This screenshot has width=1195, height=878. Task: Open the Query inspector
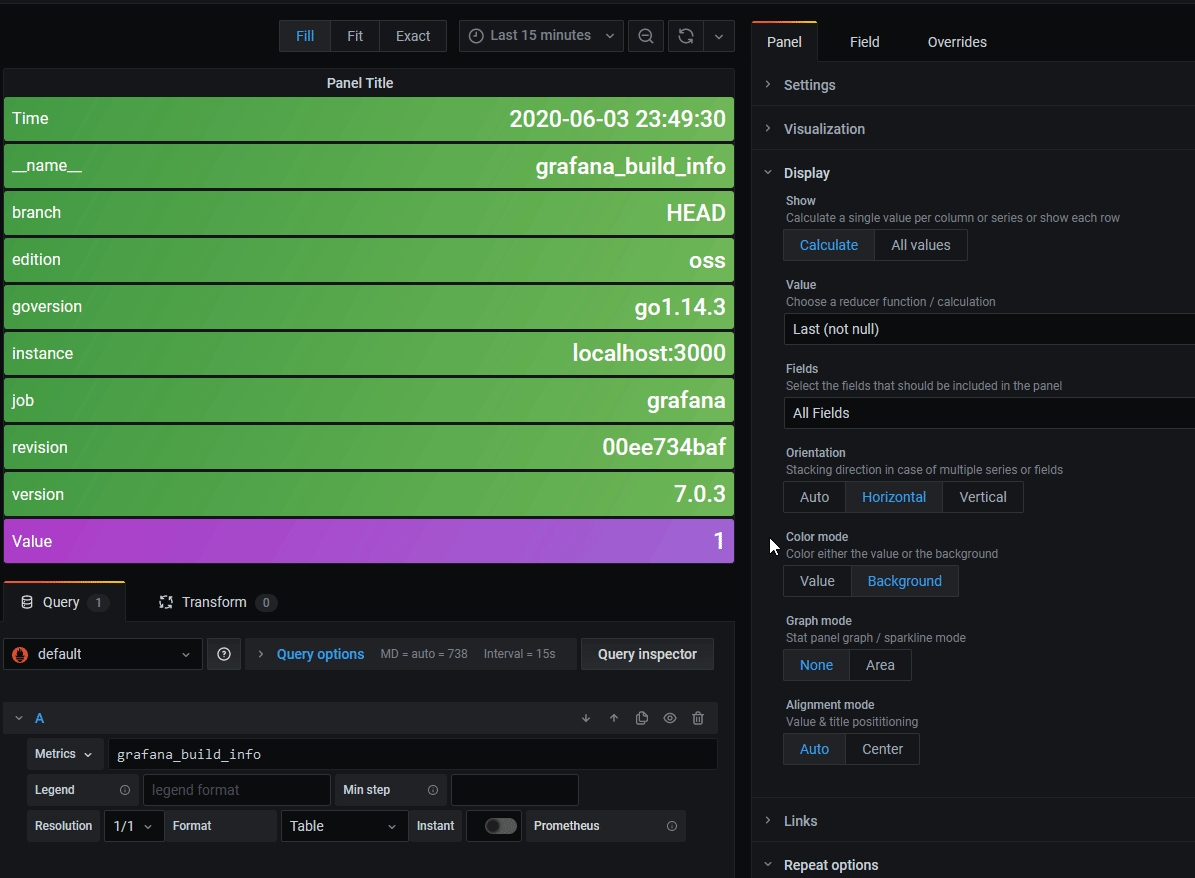click(x=646, y=654)
